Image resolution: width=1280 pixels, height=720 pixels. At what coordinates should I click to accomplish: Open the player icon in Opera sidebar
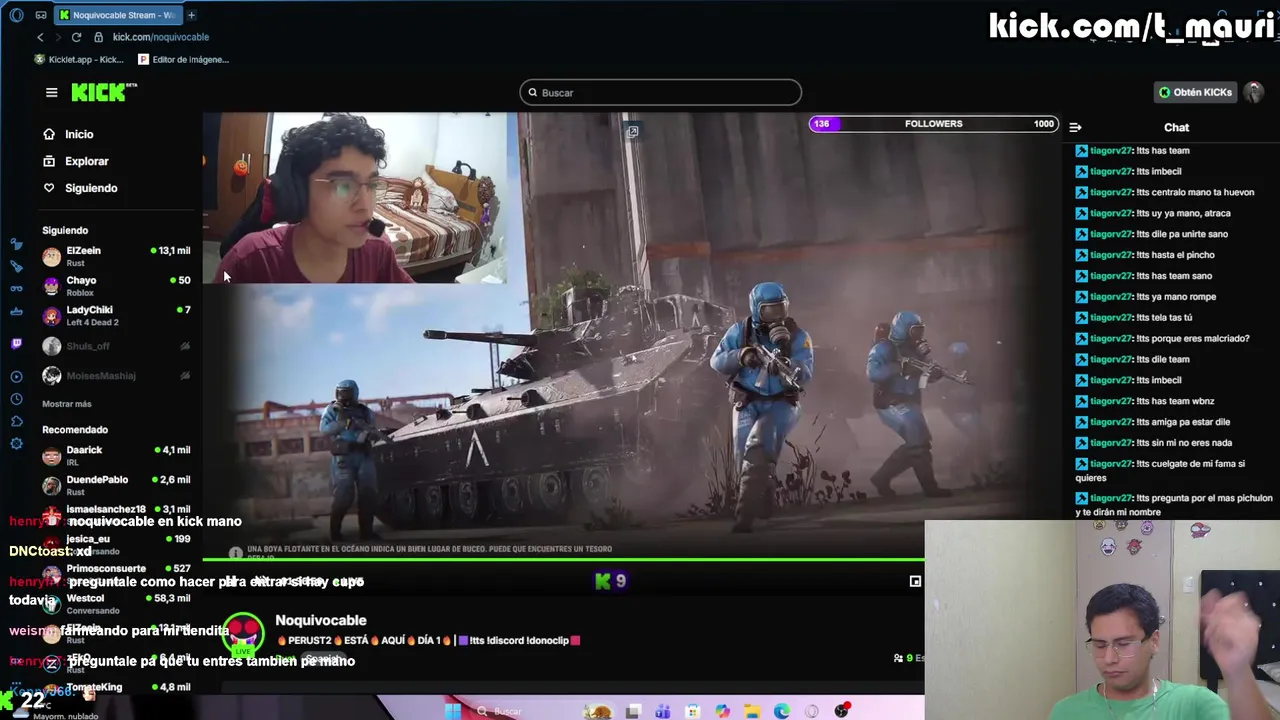pyautogui.click(x=16, y=377)
